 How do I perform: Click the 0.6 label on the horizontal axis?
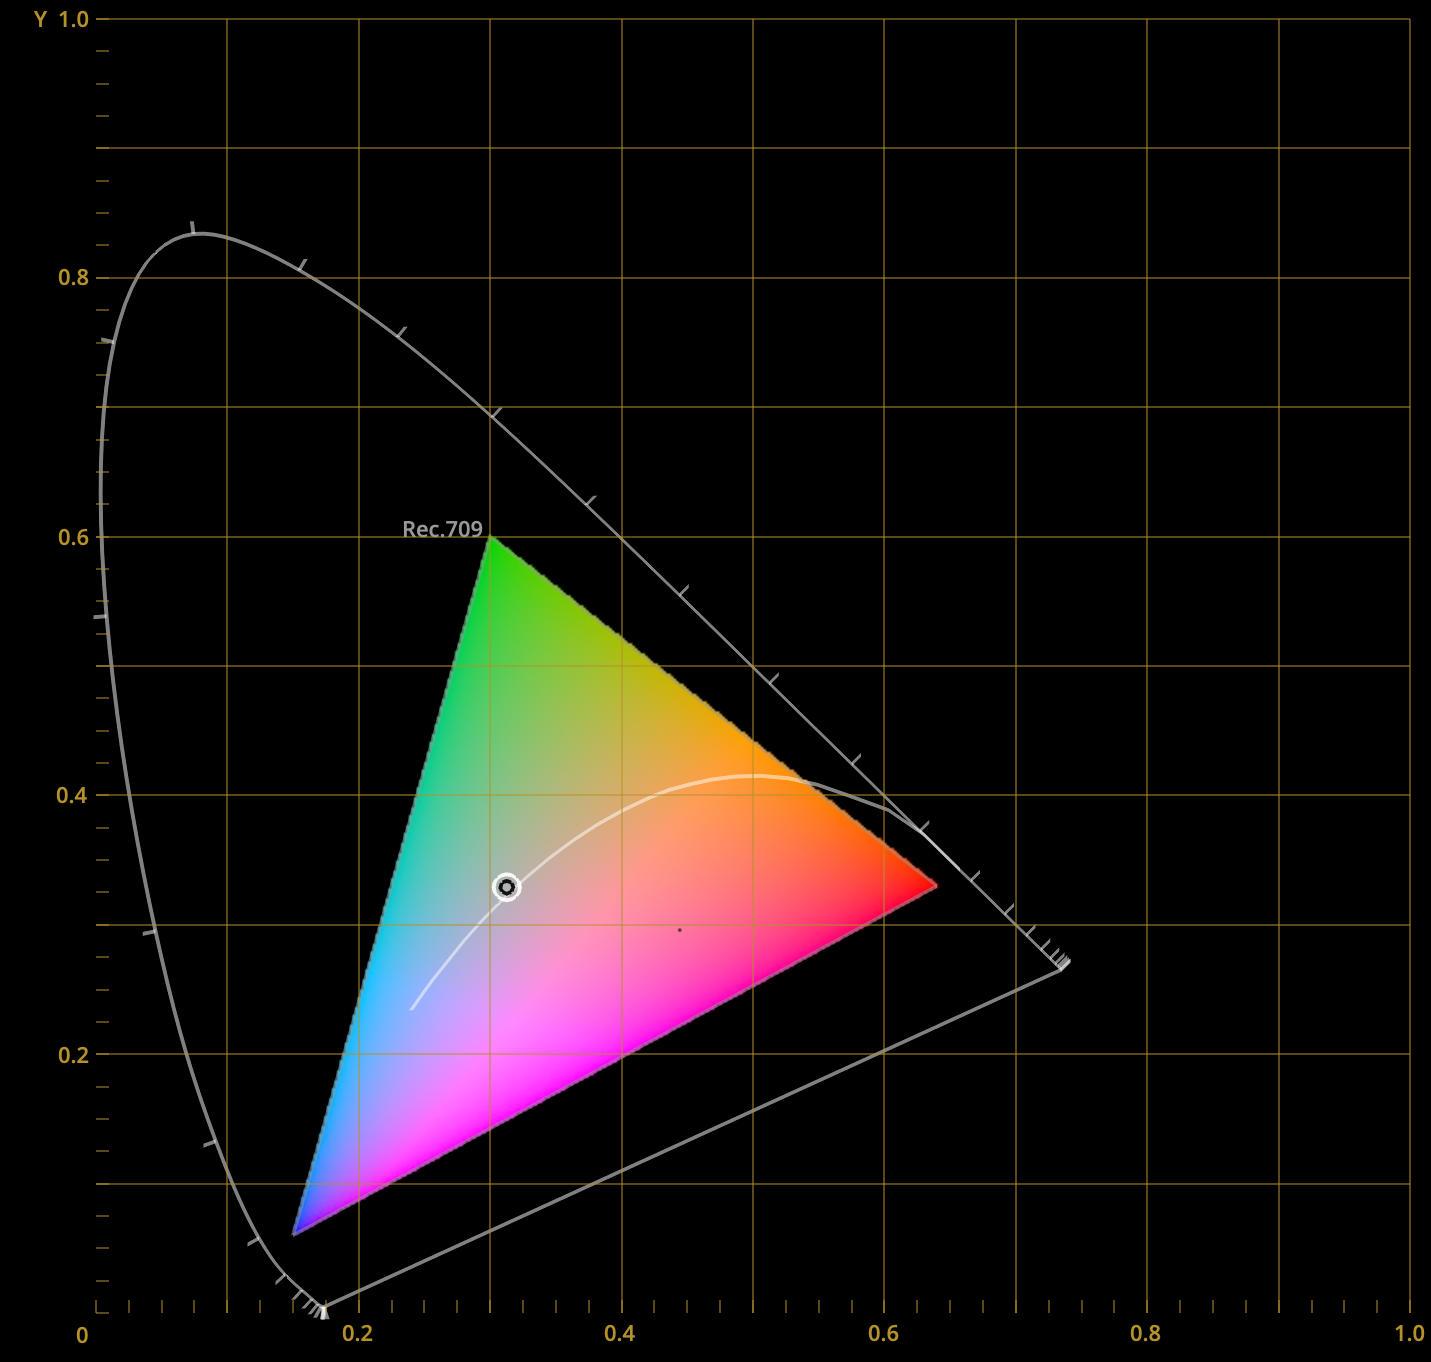click(882, 1334)
